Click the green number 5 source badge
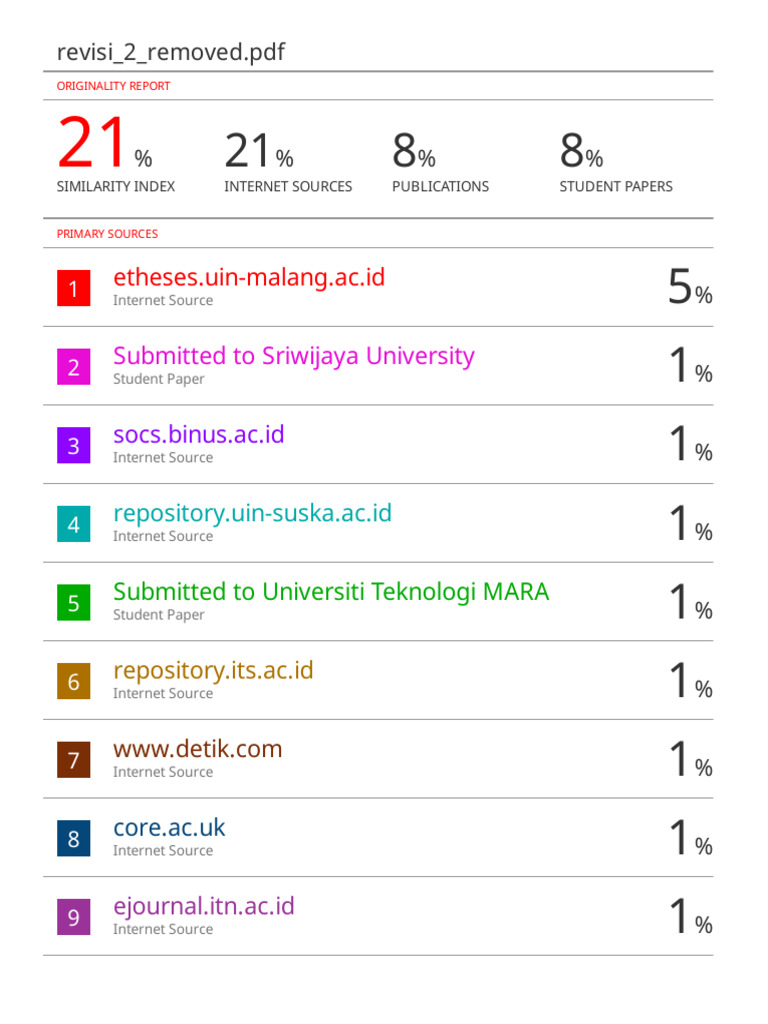 pos(73,603)
